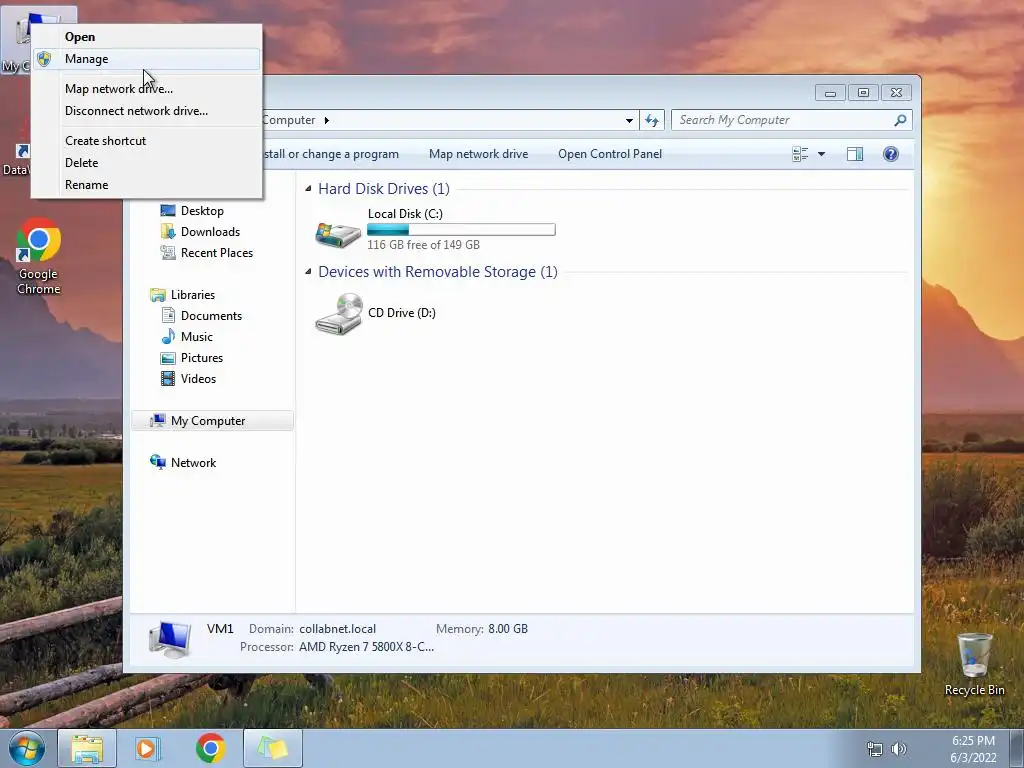Open the Pictures library
1024x768 pixels.
(x=202, y=358)
